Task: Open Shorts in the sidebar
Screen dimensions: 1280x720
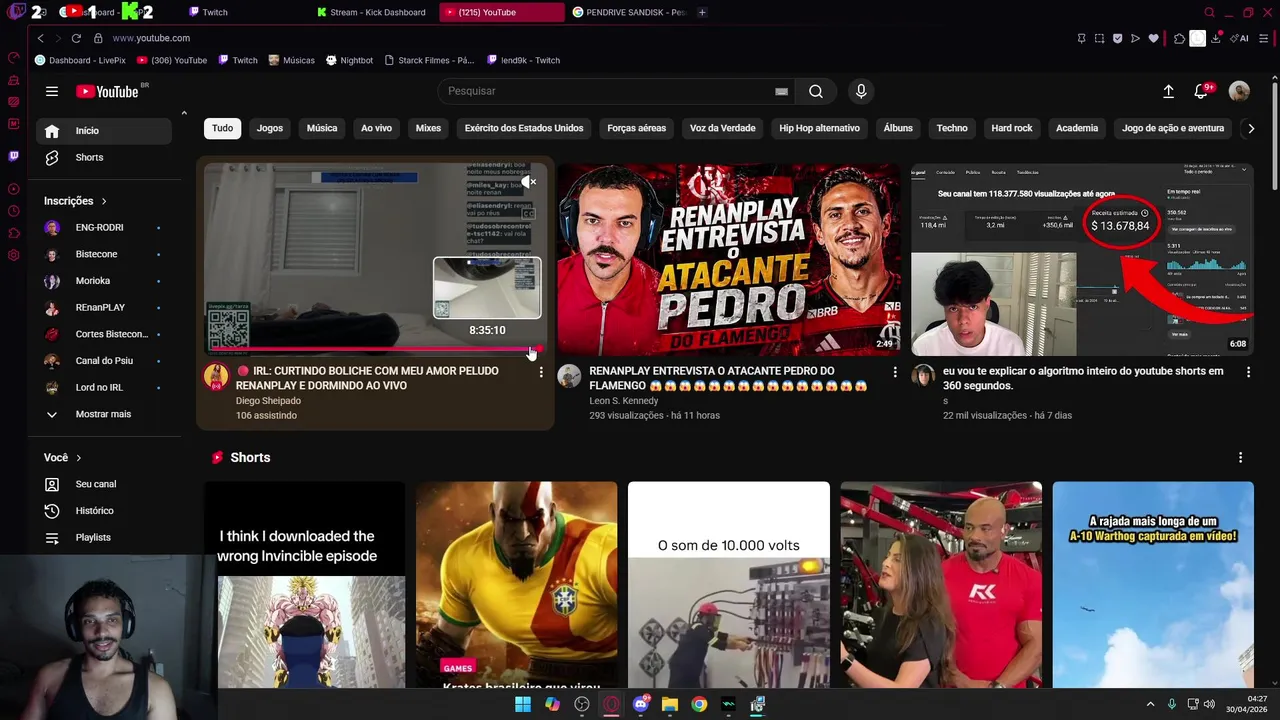Action: (x=104, y=157)
